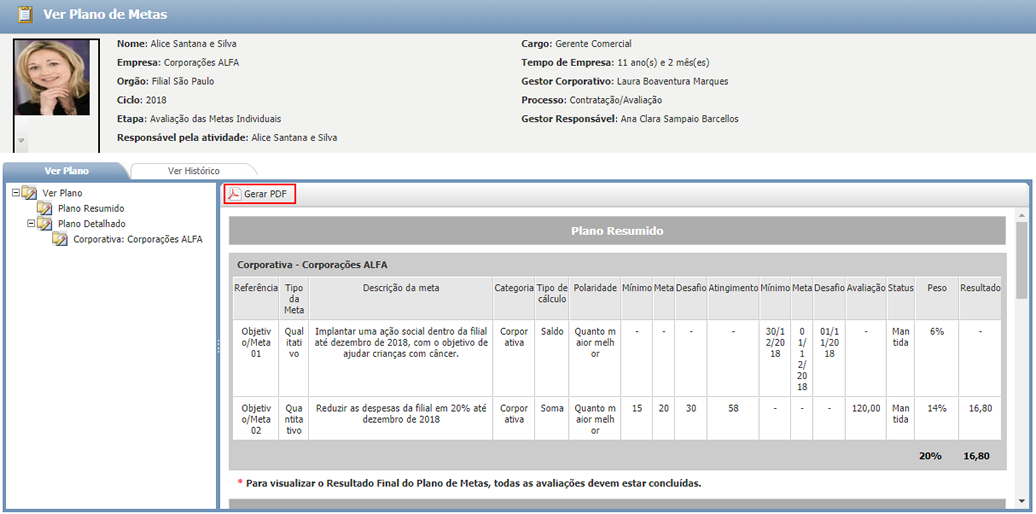Expand the arrow below the employee photo

21,141
